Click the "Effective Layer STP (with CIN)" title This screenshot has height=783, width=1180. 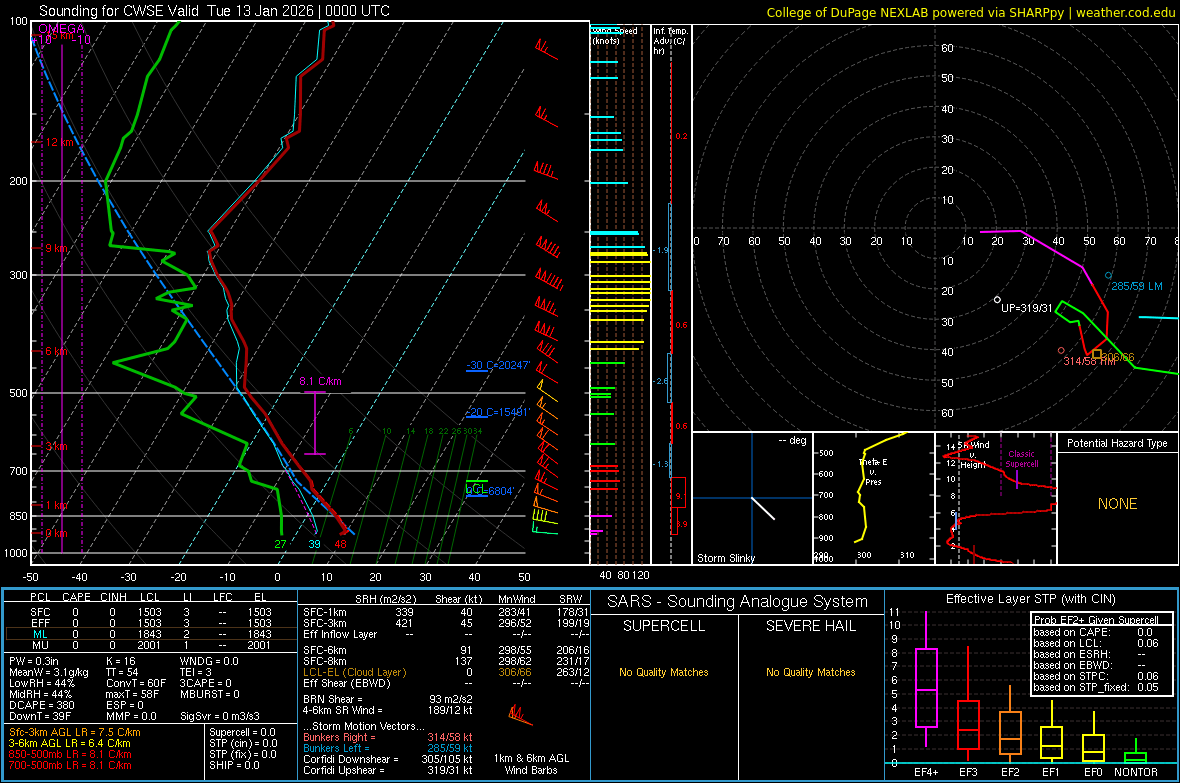pos(1030,599)
